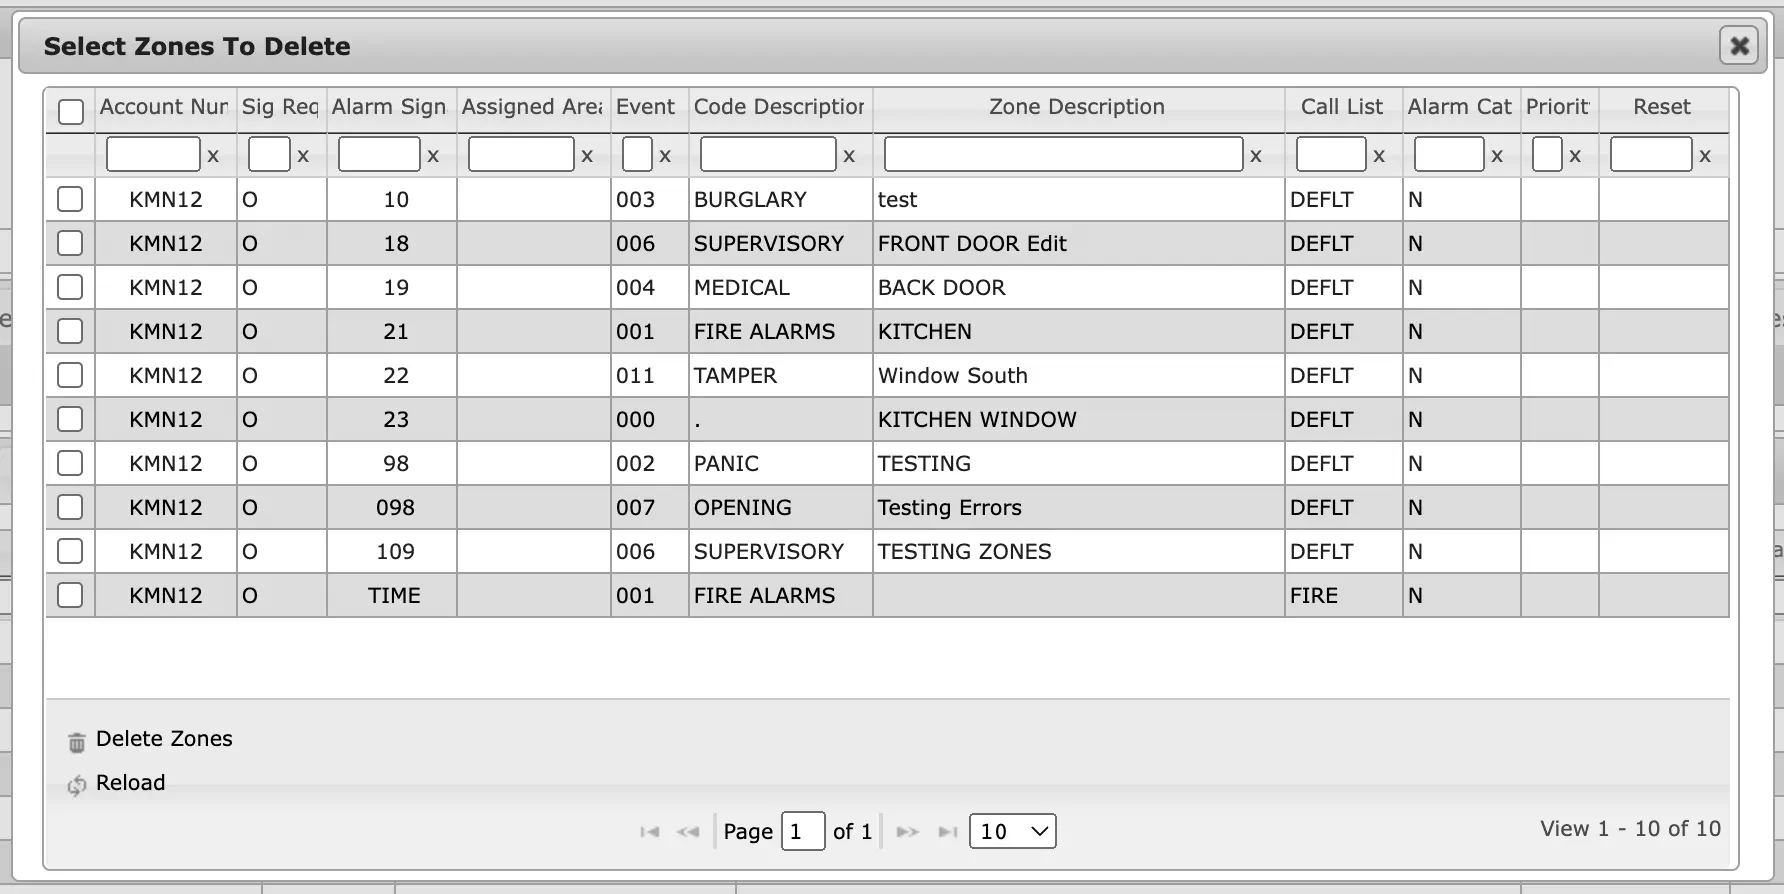Viewport: 1784px width, 894px height.
Task: Check the KITCHEN WINDOW zone row
Action: click(x=70, y=419)
